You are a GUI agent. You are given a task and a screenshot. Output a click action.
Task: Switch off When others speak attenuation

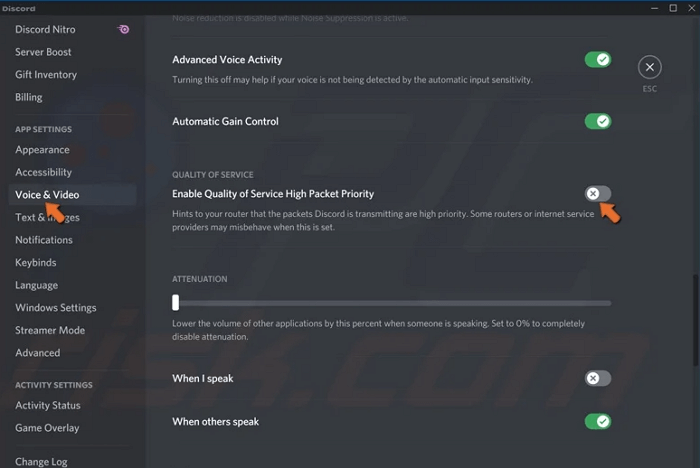point(598,421)
